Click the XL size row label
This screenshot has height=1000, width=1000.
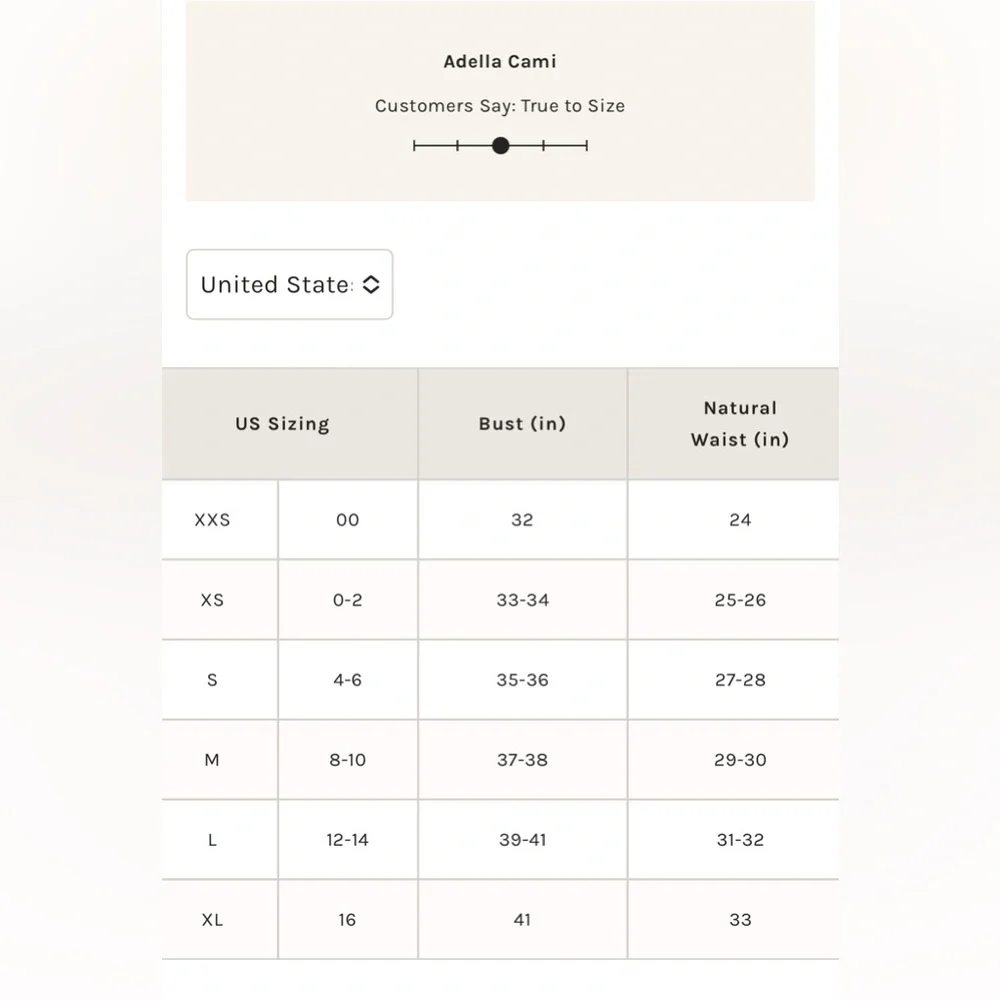212,920
